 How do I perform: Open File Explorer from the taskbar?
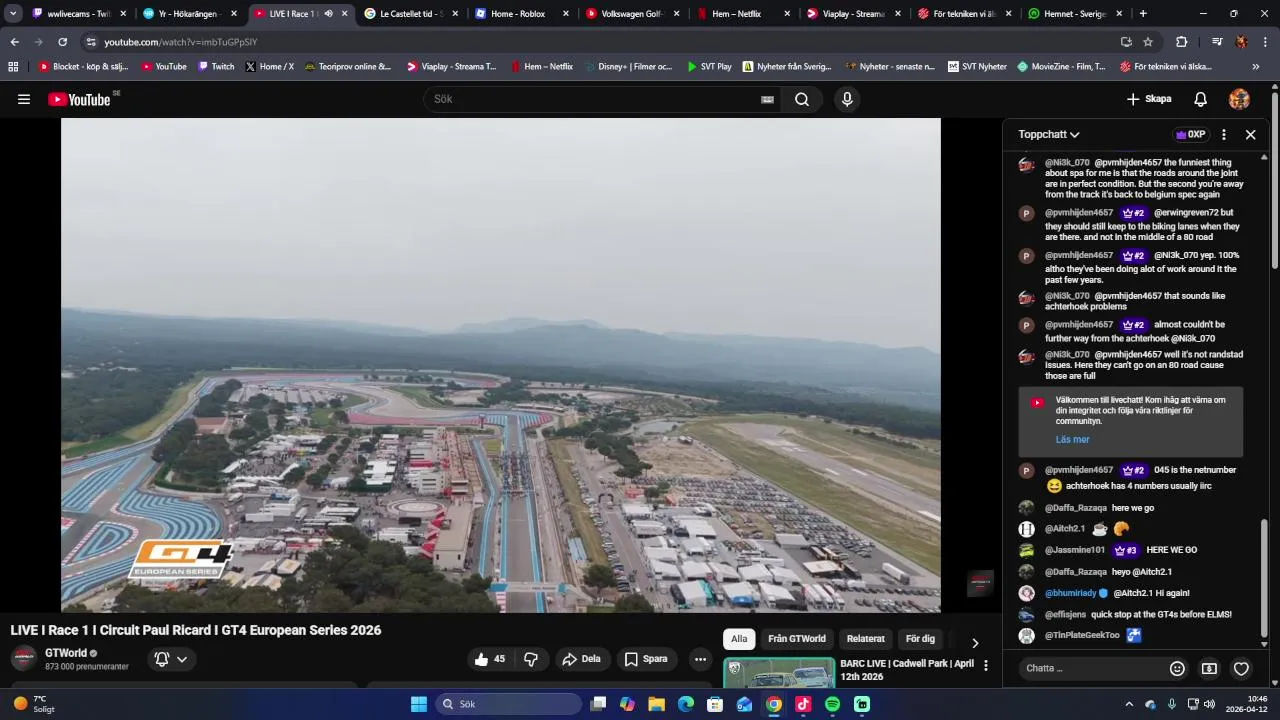pyautogui.click(x=656, y=704)
